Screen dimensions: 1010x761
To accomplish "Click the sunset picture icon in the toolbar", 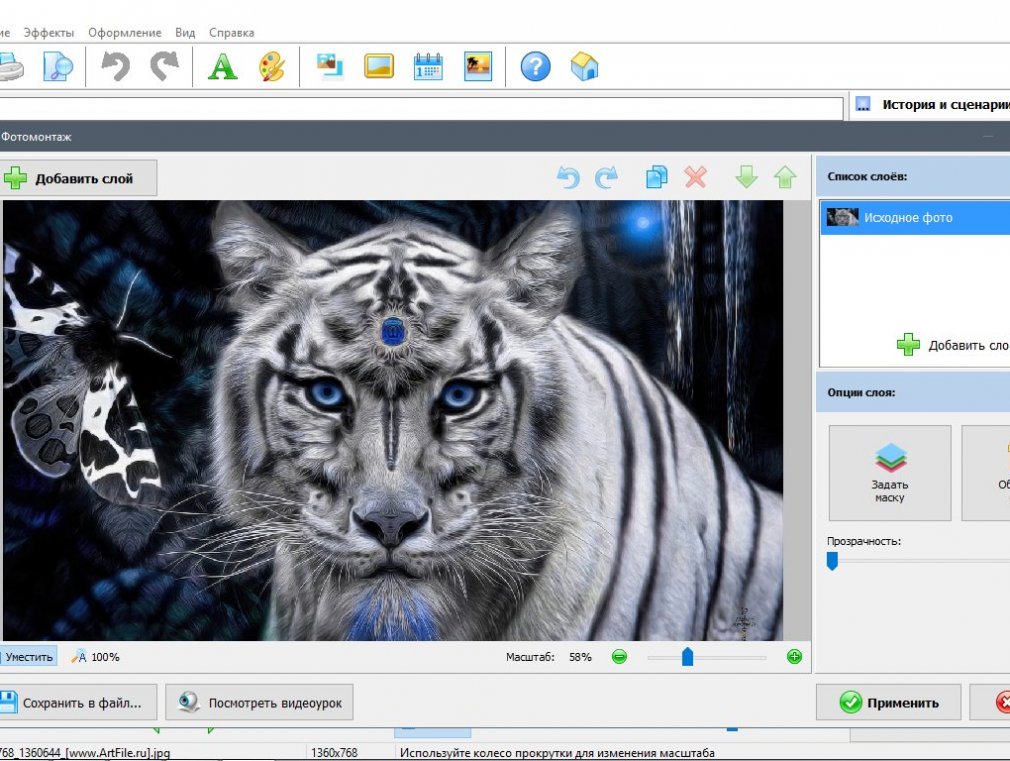I will click(478, 66).
